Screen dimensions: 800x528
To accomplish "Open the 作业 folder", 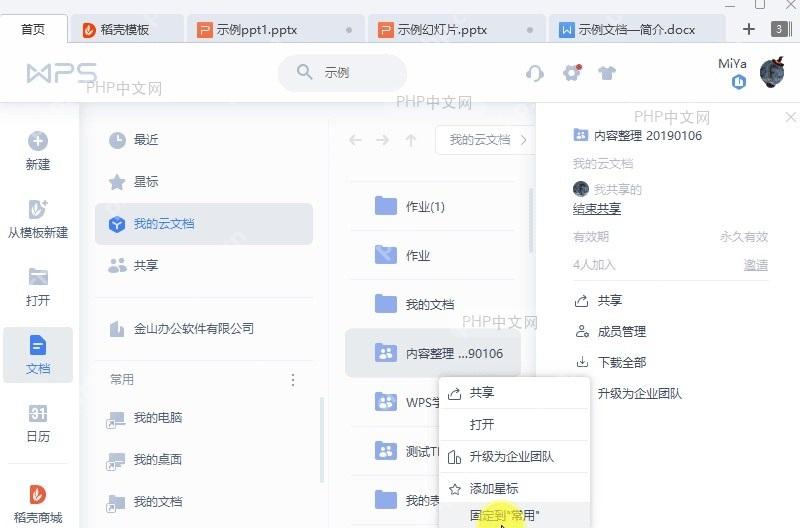I will tap(433, 256).
